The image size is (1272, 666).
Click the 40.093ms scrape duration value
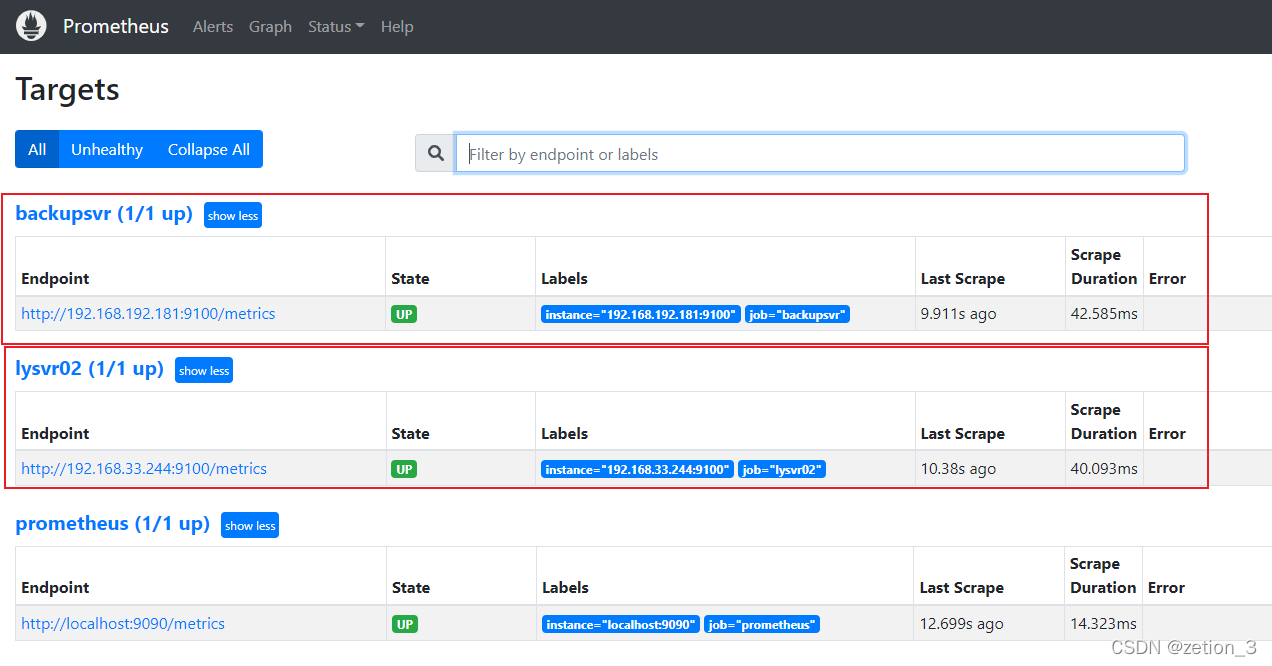pyautogui.click(x=1104, y=469)
